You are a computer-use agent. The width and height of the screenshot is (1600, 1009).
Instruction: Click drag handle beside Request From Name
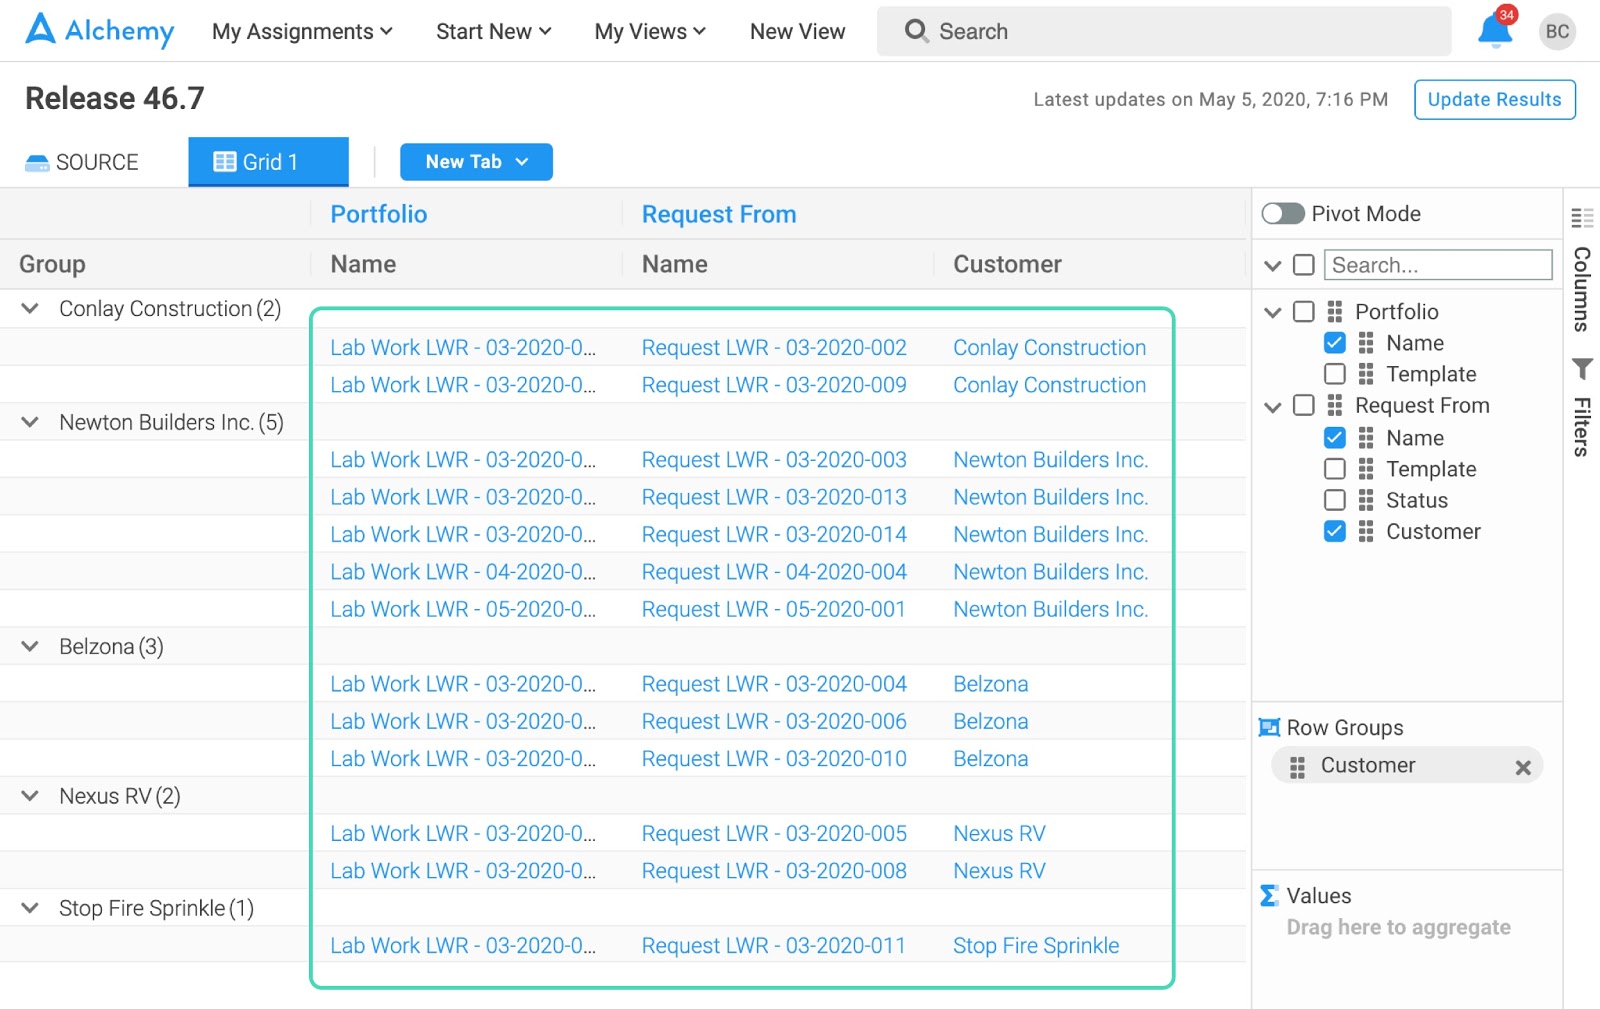coord(1366,437)
